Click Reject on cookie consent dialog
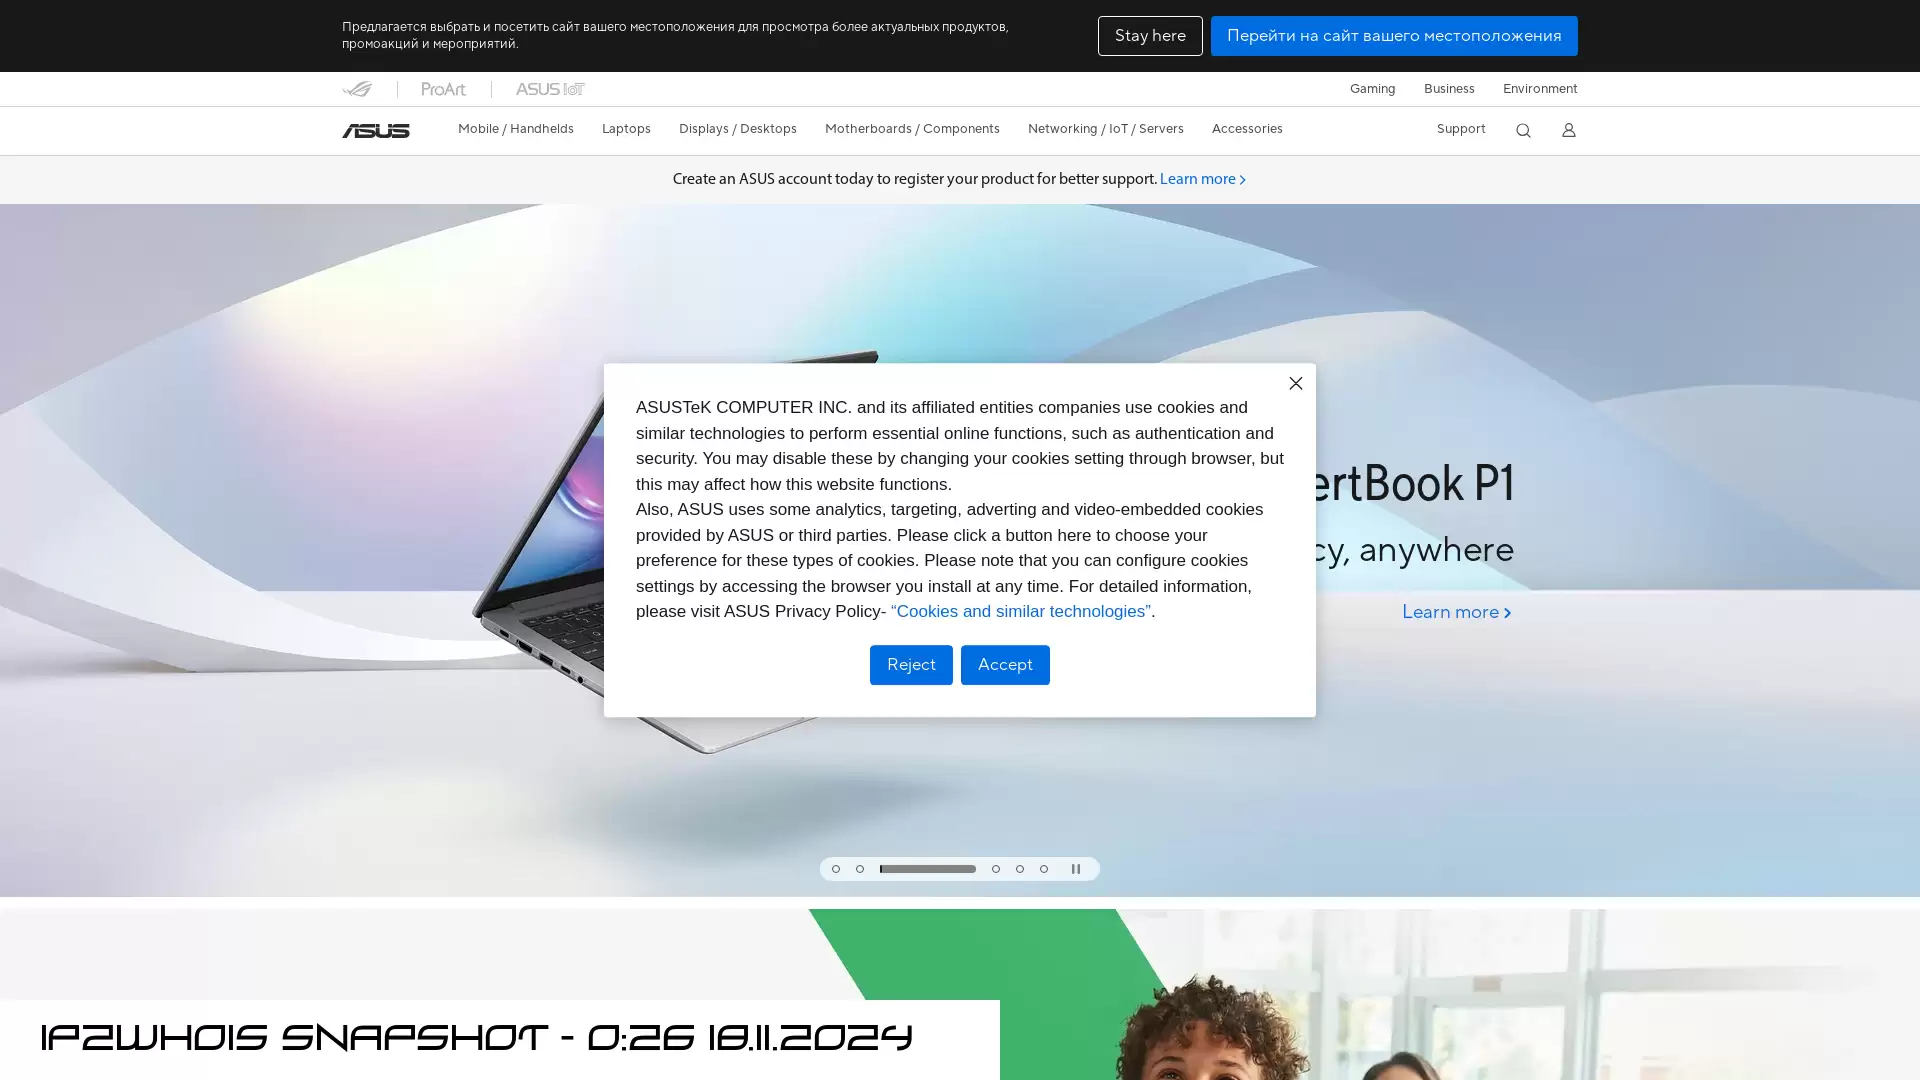This screenshot has width=1920, height=1080. tap(911, 665)
